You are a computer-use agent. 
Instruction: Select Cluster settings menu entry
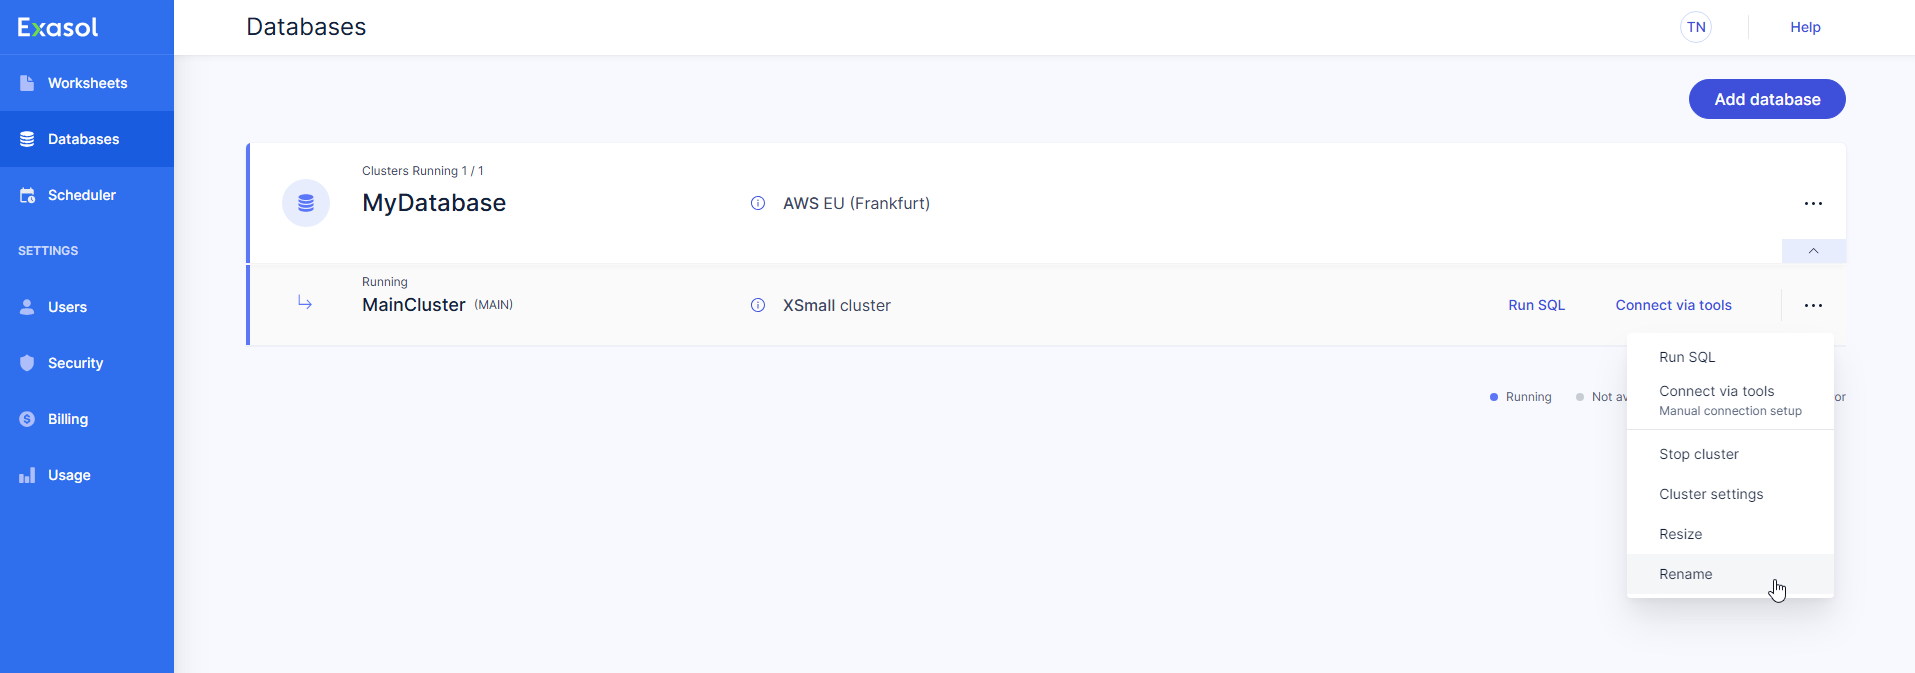(x=1711, y=494)
